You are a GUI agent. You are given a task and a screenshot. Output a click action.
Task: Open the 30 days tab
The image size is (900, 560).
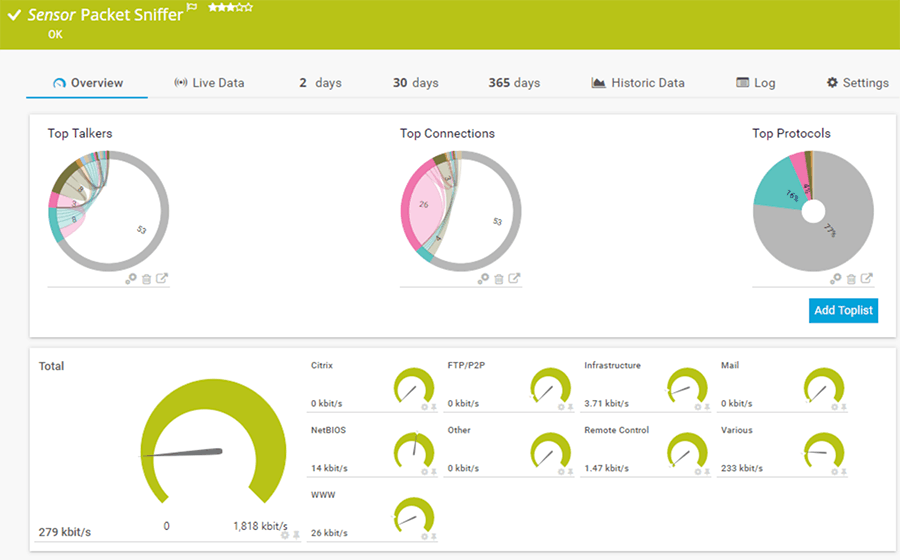416,83
